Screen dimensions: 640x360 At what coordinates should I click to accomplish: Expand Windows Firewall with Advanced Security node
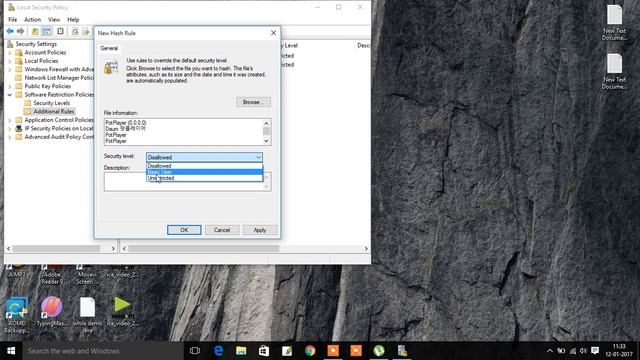9,69
